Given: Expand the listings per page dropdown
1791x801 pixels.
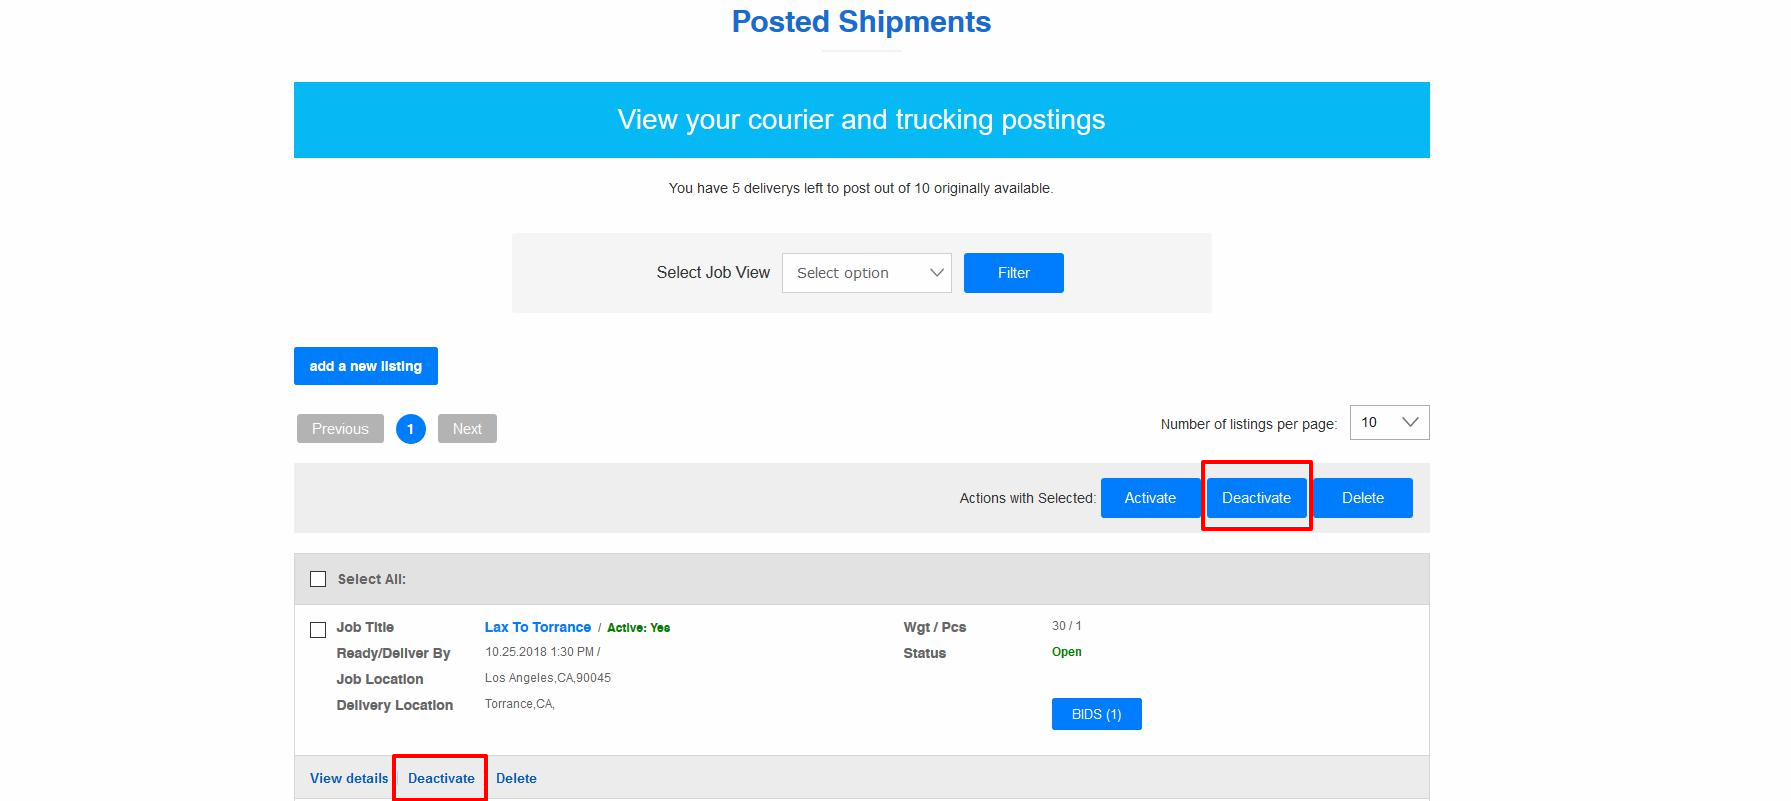Looking at the screenshot, I should (x=1389, y=422).
